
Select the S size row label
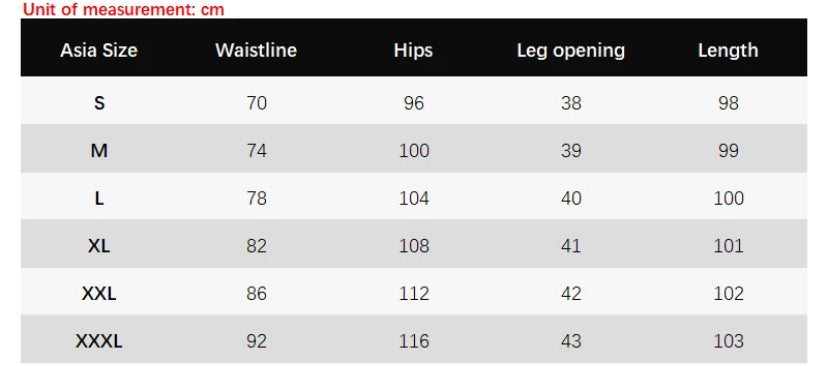[99, 102]
